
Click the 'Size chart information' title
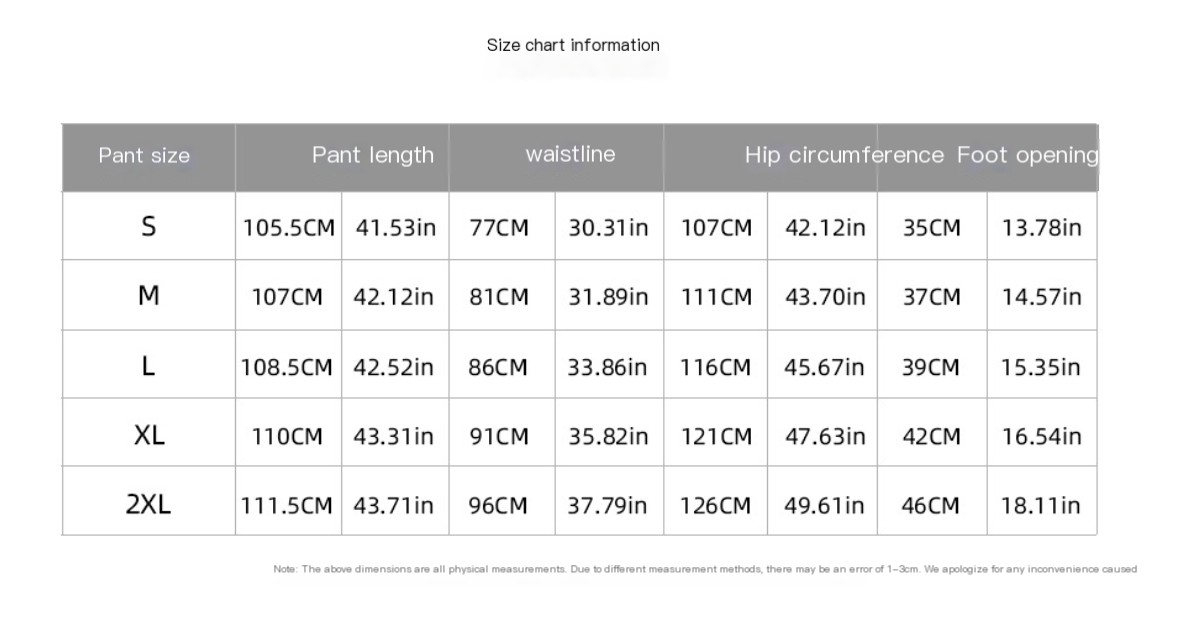point(573,45)
